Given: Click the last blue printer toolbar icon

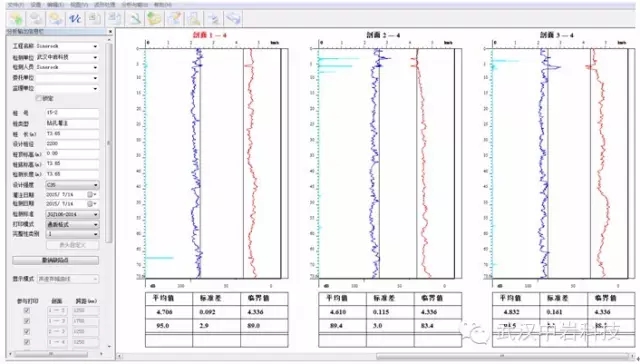Looking at the screenshot, I should 233,19.
